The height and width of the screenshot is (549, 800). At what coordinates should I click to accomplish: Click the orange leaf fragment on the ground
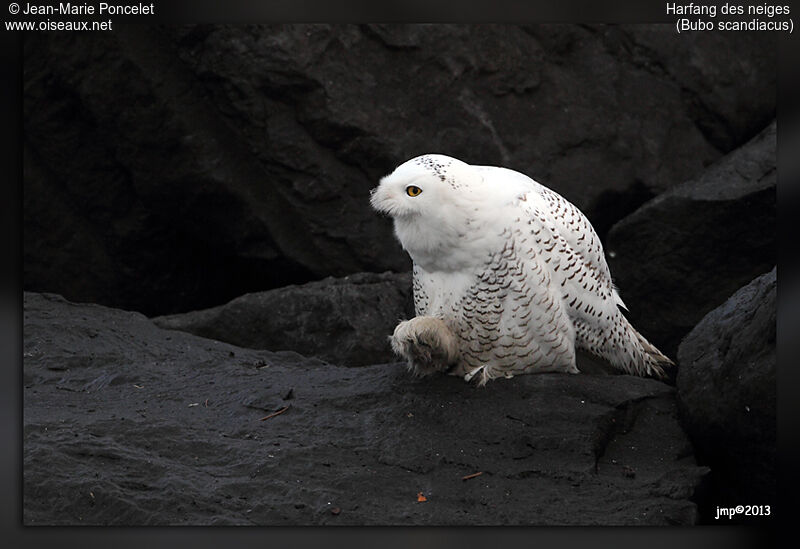[x=421, y=497]
